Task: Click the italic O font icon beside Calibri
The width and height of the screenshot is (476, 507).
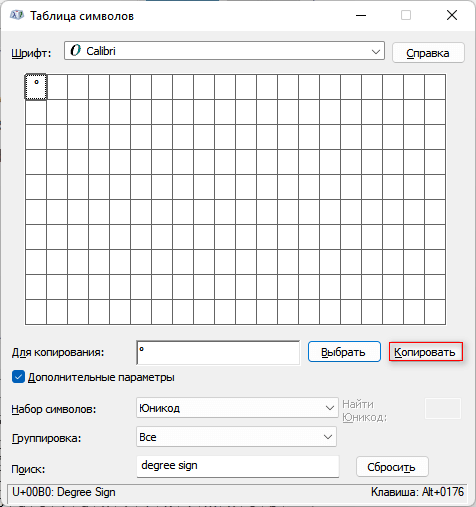Action: (x=76, y=51)
